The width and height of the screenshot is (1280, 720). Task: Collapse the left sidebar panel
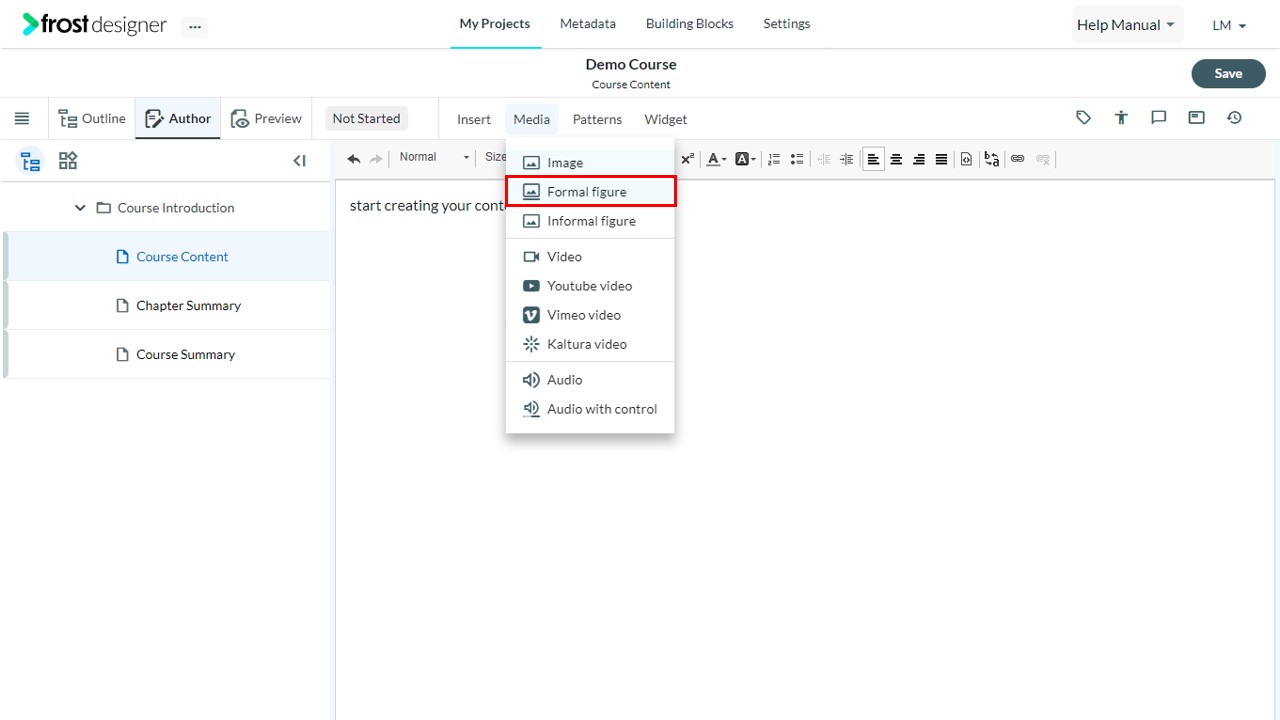pos(299,160)
